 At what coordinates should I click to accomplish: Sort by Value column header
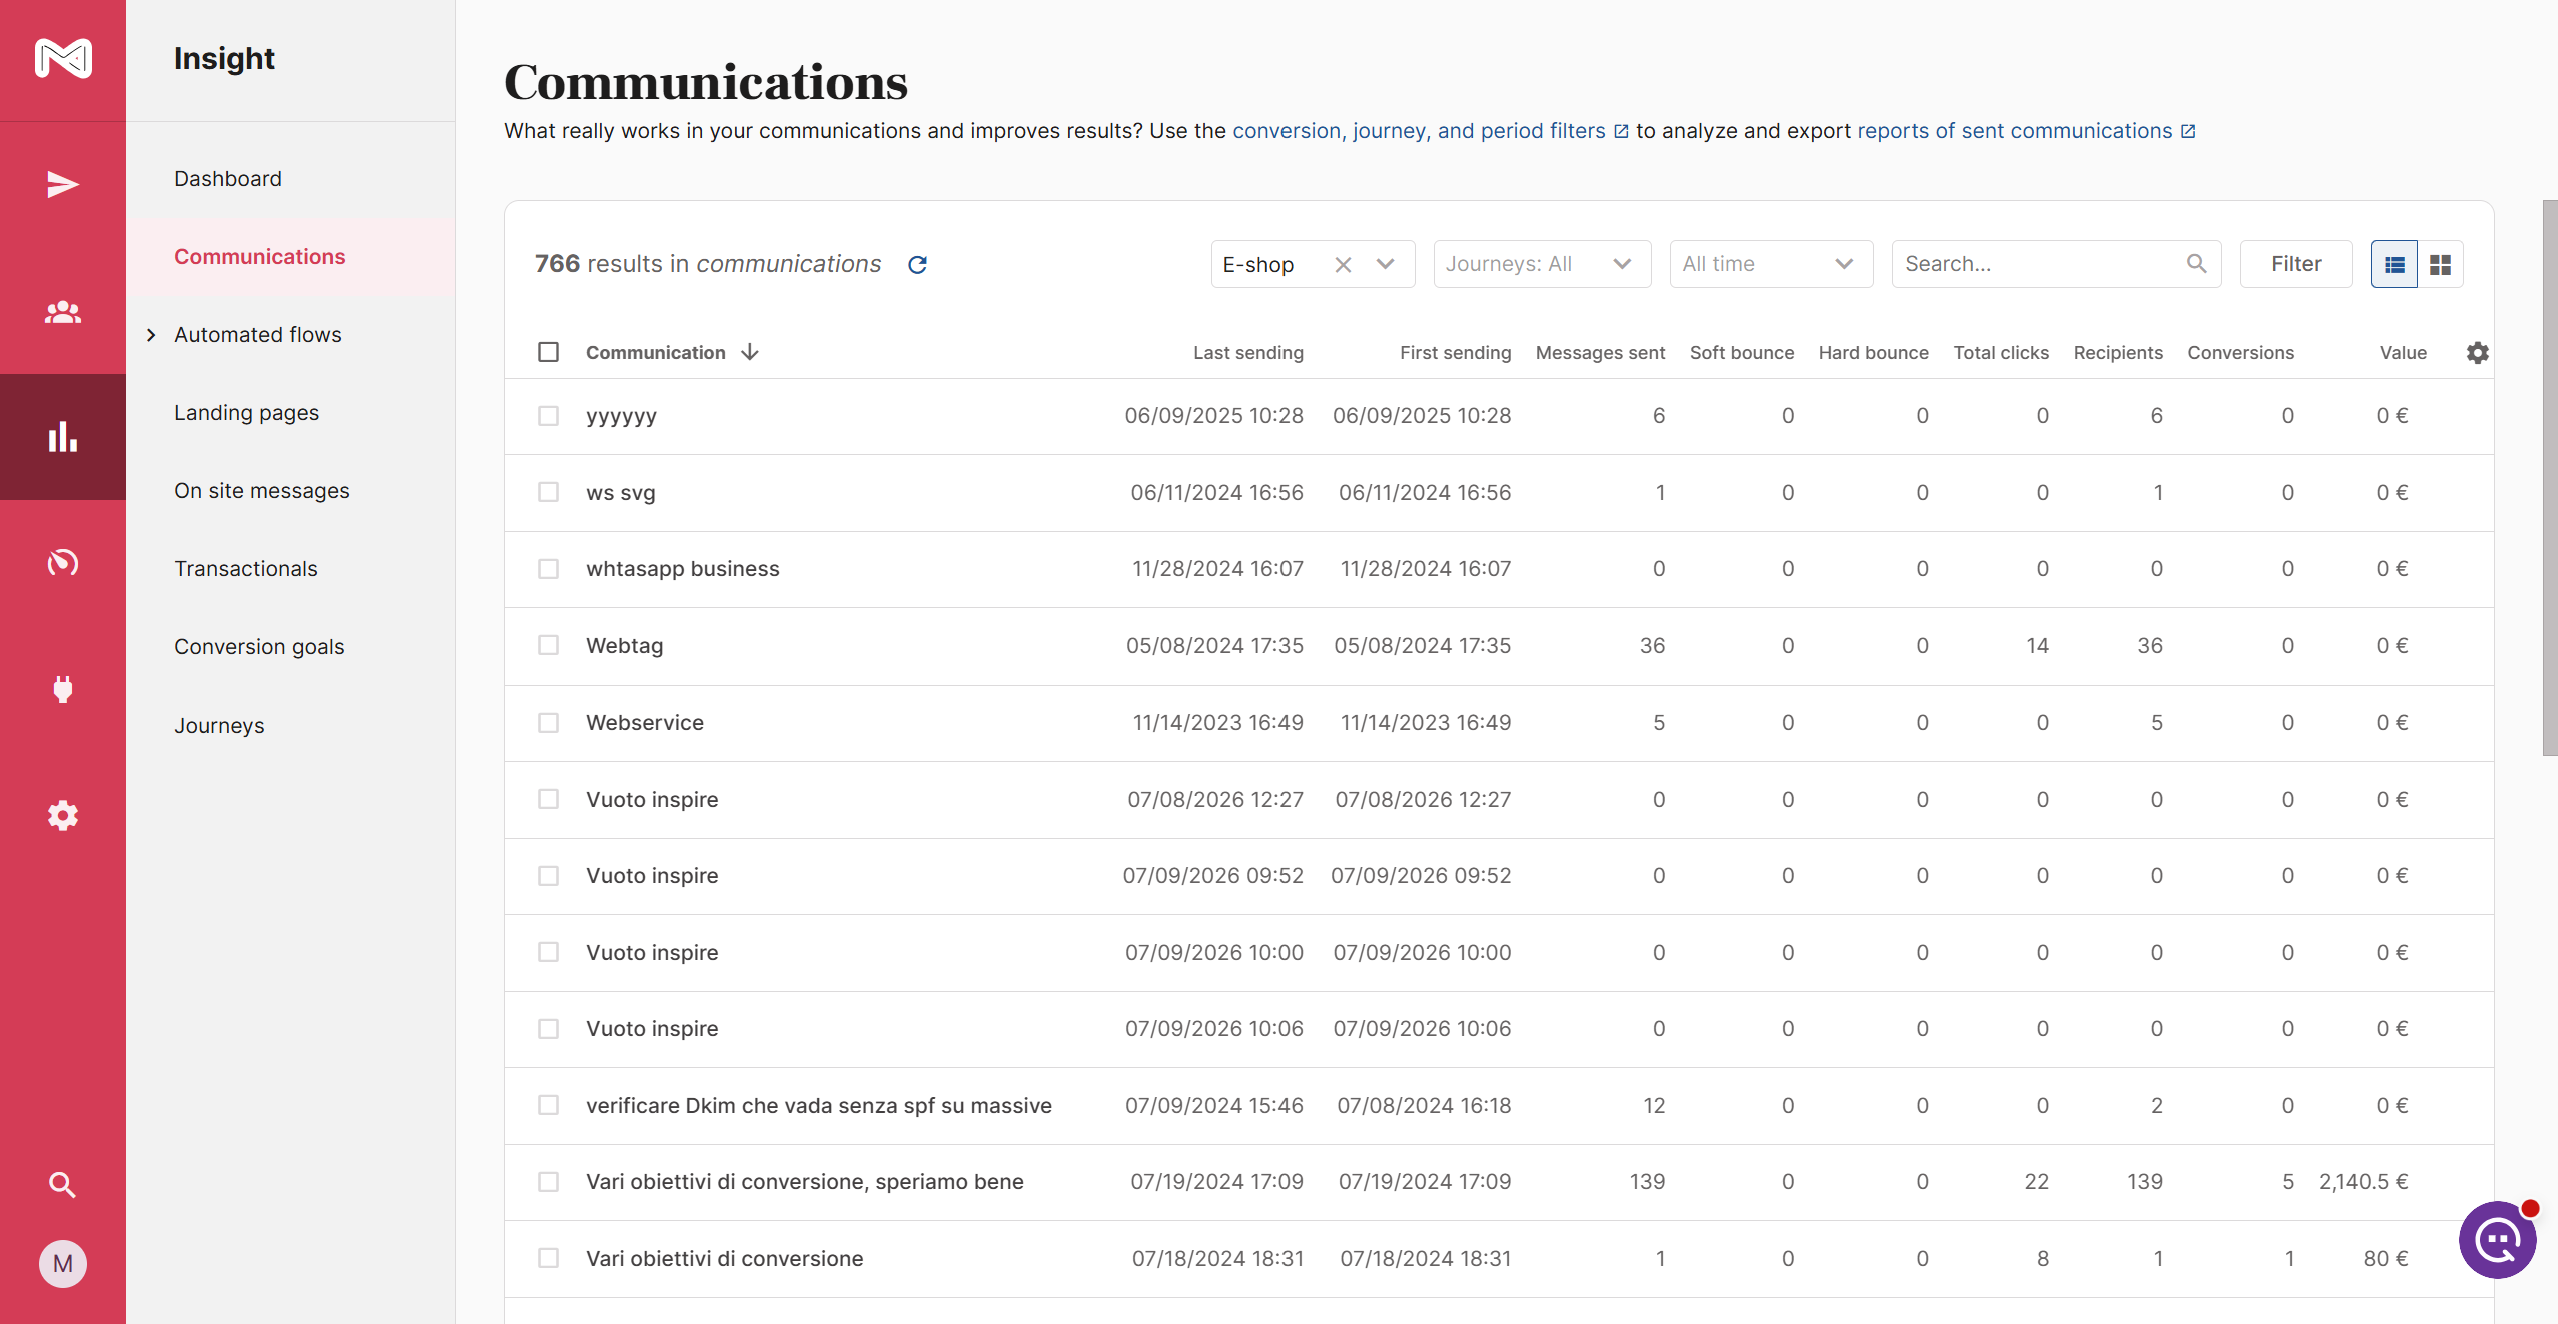click(2403, 353)
